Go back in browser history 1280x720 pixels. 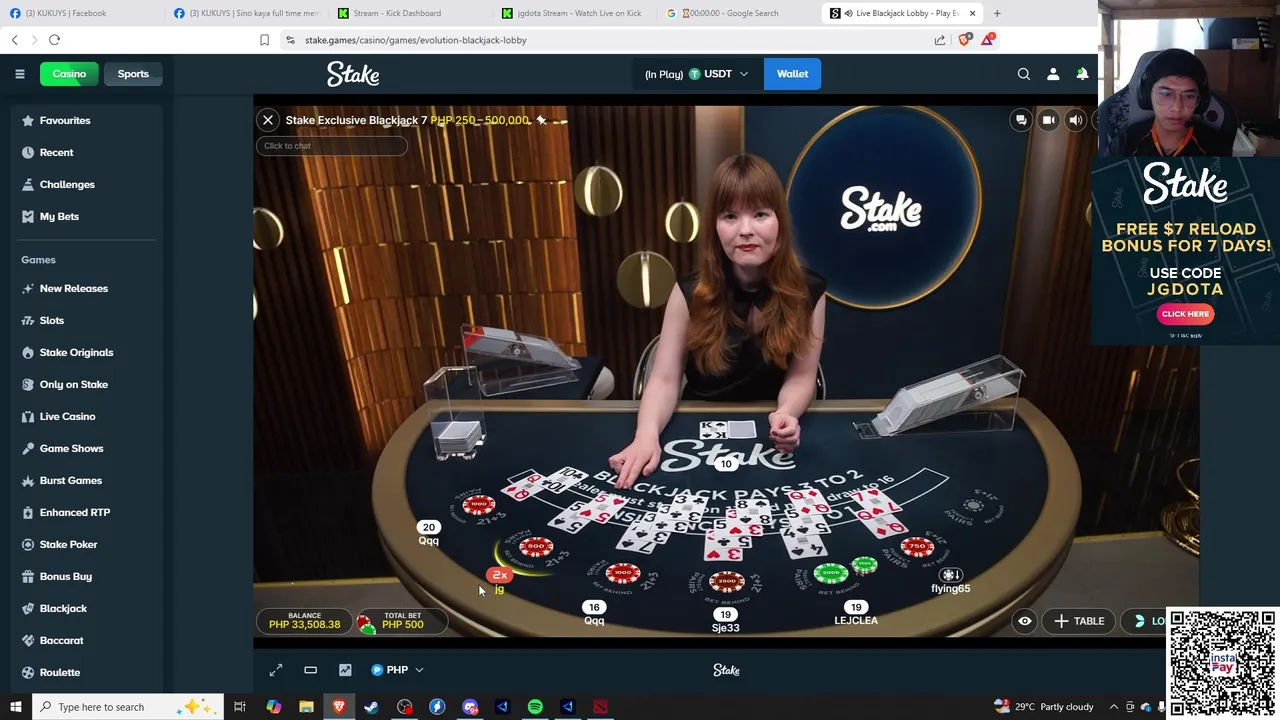[x=14, y=40]
